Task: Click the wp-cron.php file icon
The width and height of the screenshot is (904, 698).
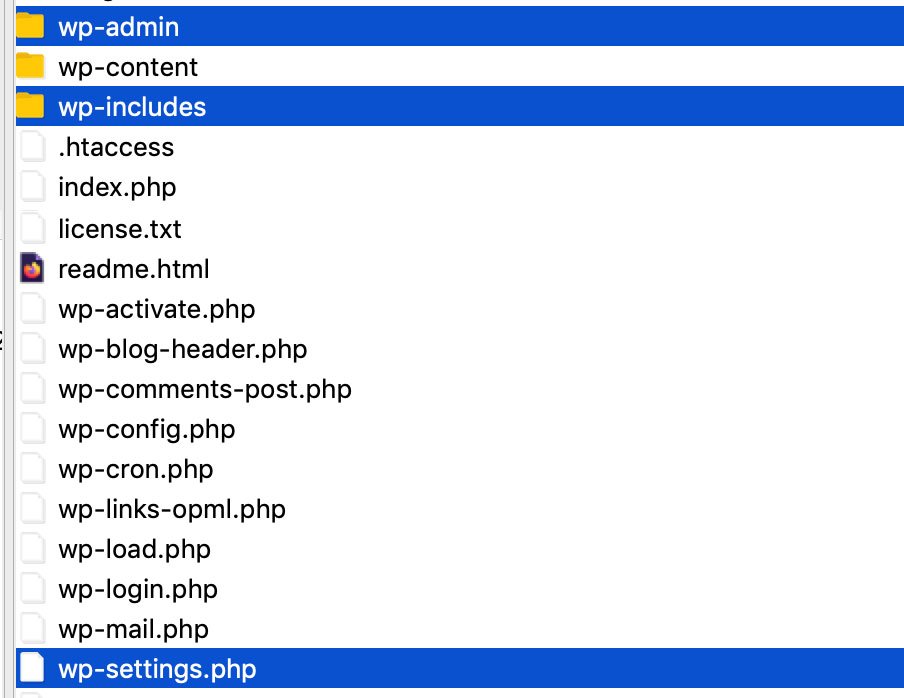Action: [32, 468]
